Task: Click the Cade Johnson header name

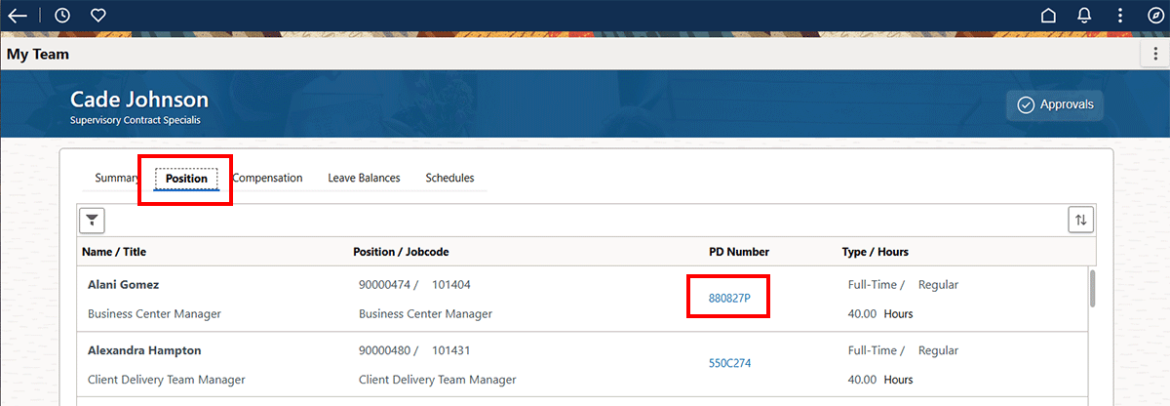Action: tap(140, 99)
